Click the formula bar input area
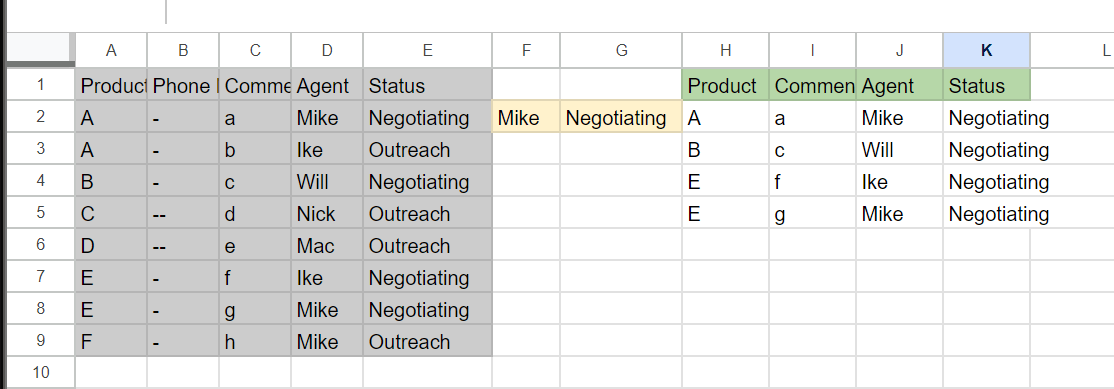This screenshot has width=1114, height=389. [639, 12]
